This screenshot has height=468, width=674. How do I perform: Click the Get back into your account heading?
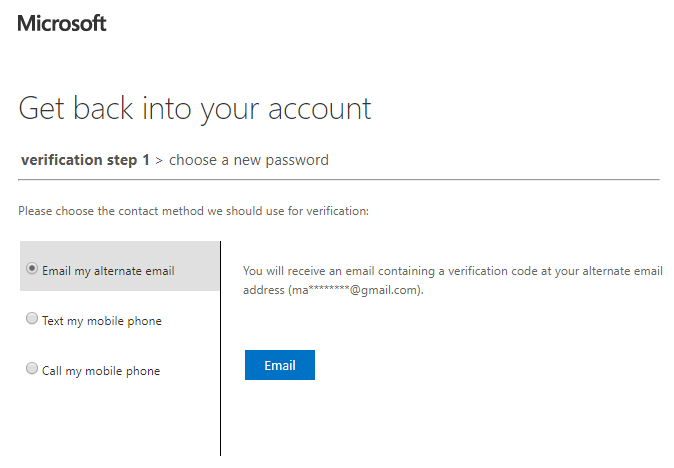coord(195,108)
